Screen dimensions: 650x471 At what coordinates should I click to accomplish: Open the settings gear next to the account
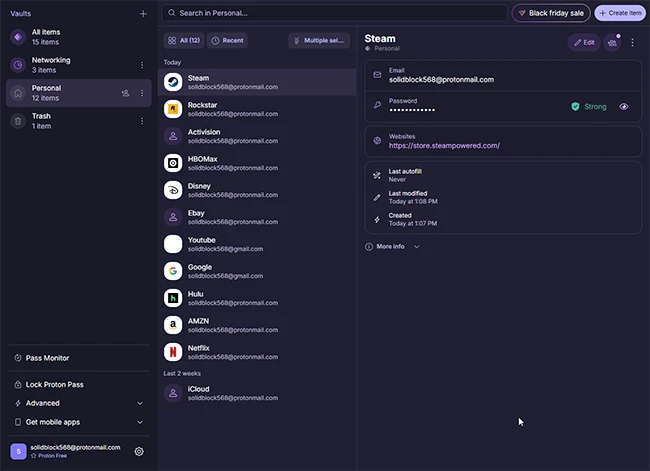[139, 452]
